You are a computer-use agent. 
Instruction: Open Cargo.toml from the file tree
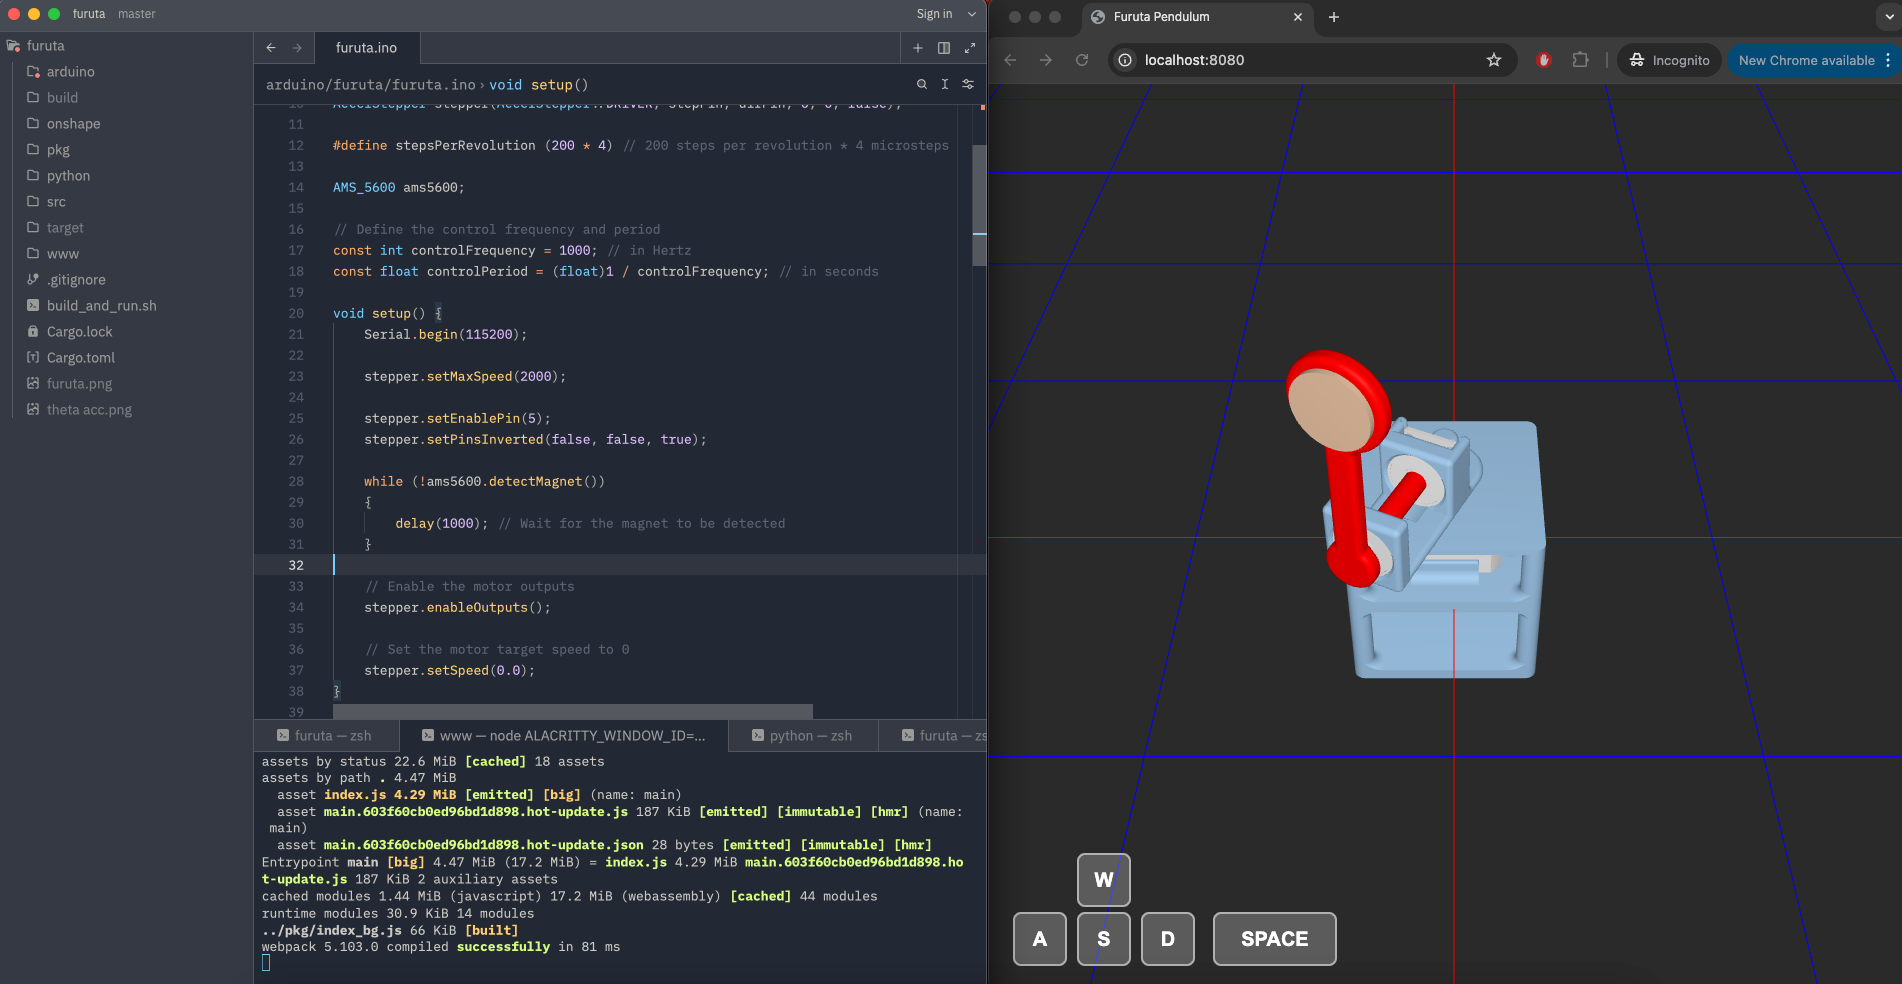click(80, 358)
